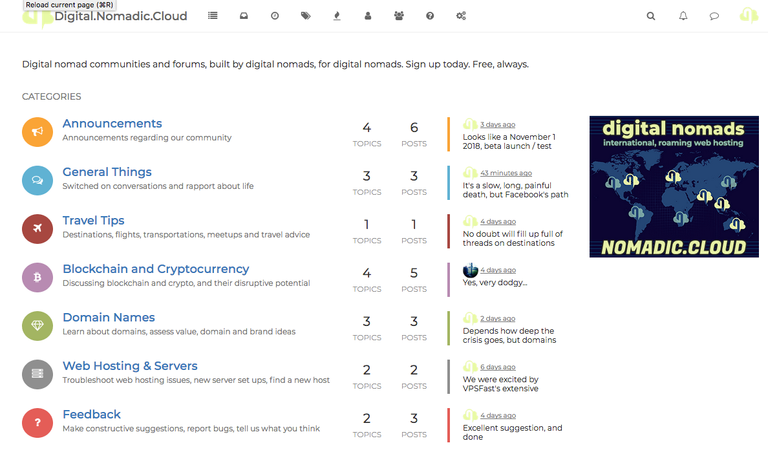768x449 pixels.
Task: Open the user avatar menu top right
Action: (748, 15)
